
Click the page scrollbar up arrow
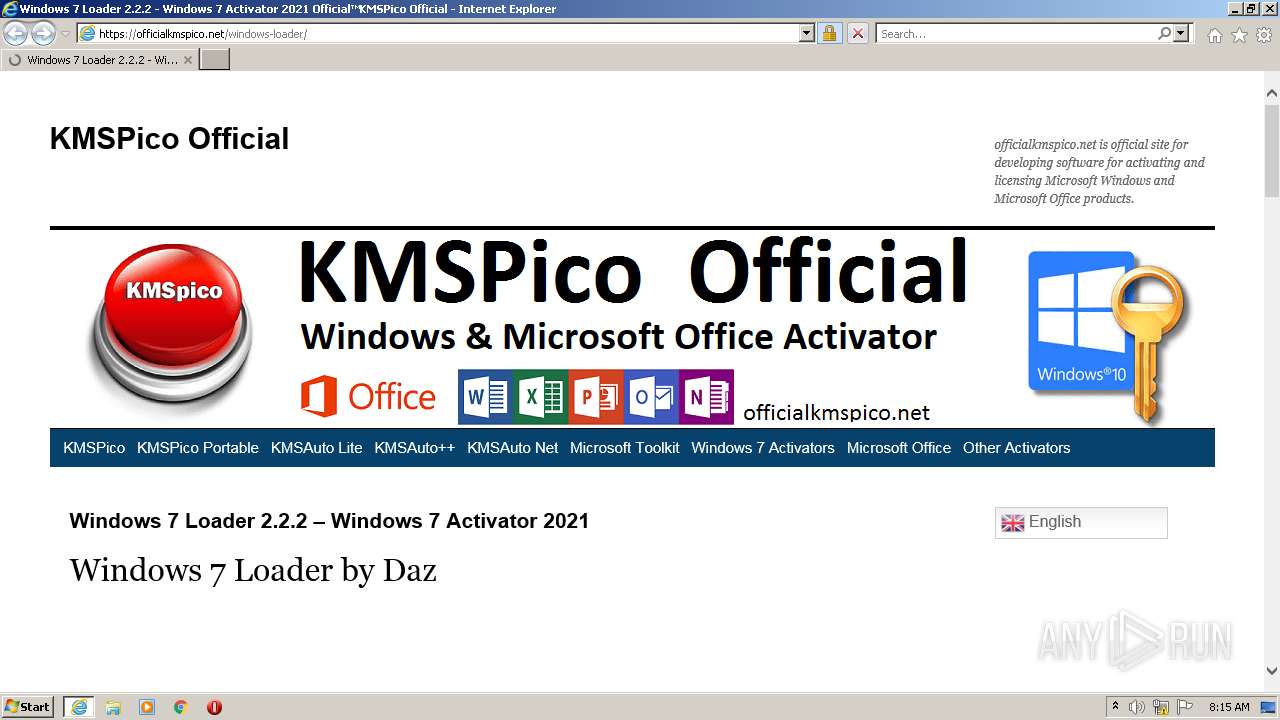pyautogui.click(x=1272, y=93)
